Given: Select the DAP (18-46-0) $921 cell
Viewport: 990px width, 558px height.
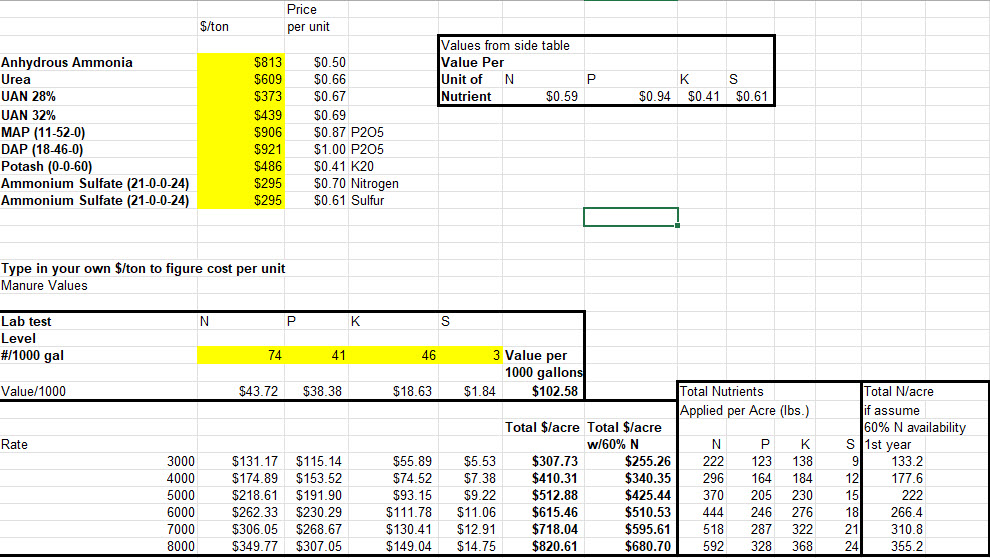Looking at the screenshot, I should point(241,149).
